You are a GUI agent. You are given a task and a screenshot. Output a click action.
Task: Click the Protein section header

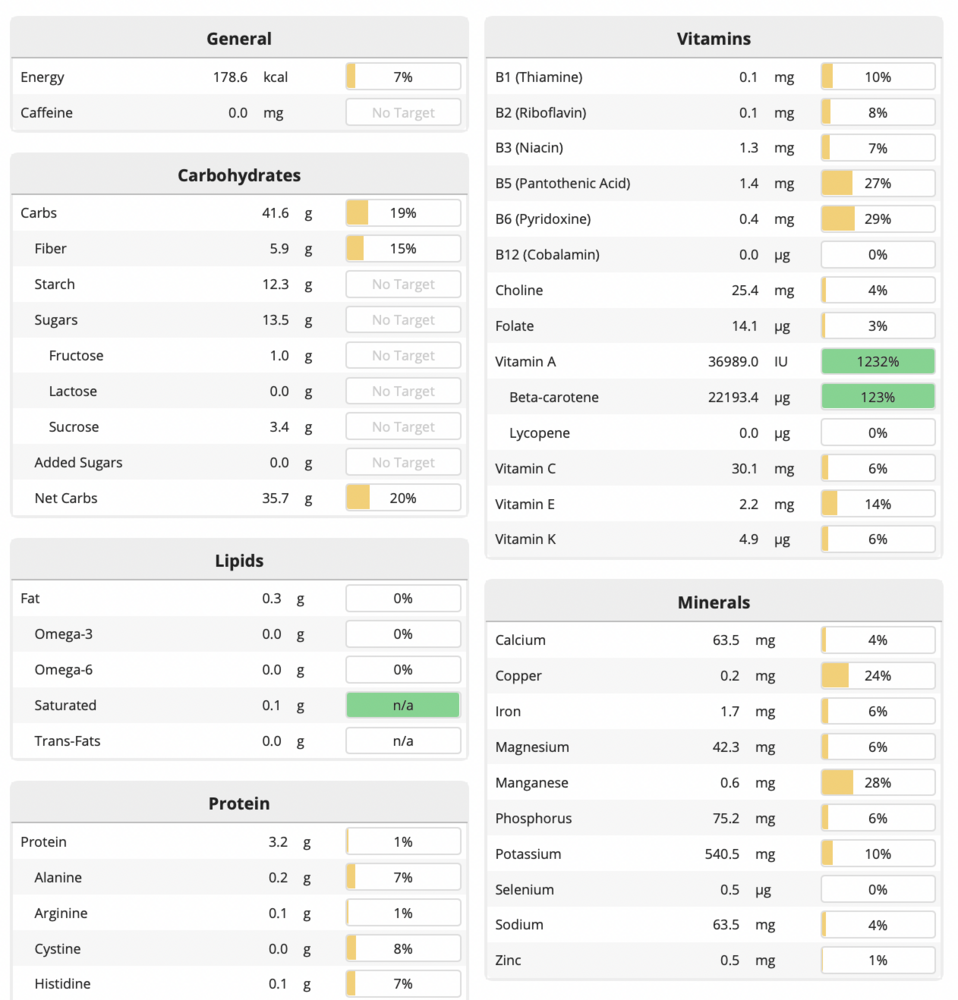click(239, 803)
